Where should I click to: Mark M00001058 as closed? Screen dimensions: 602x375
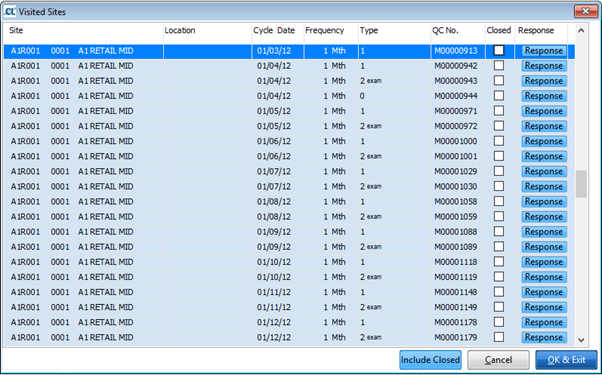coord(499,202)
